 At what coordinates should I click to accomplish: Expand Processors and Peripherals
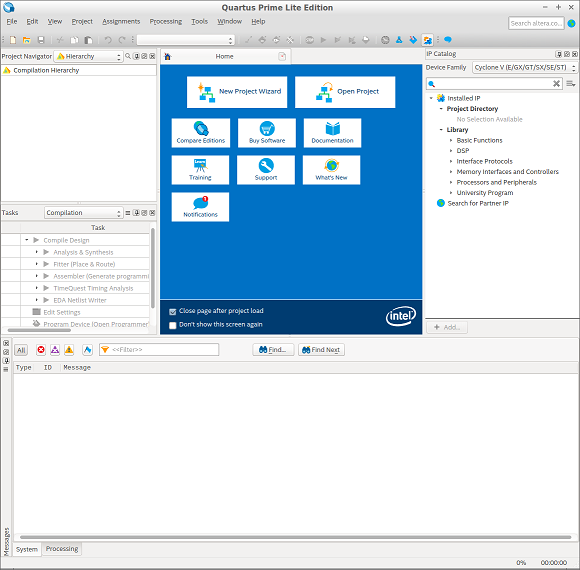[451, 182]
